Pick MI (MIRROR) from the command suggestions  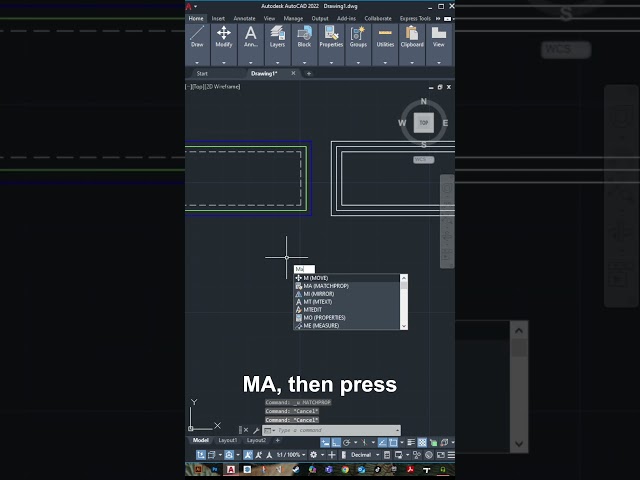pyautogui.click(x=347, y=294)
